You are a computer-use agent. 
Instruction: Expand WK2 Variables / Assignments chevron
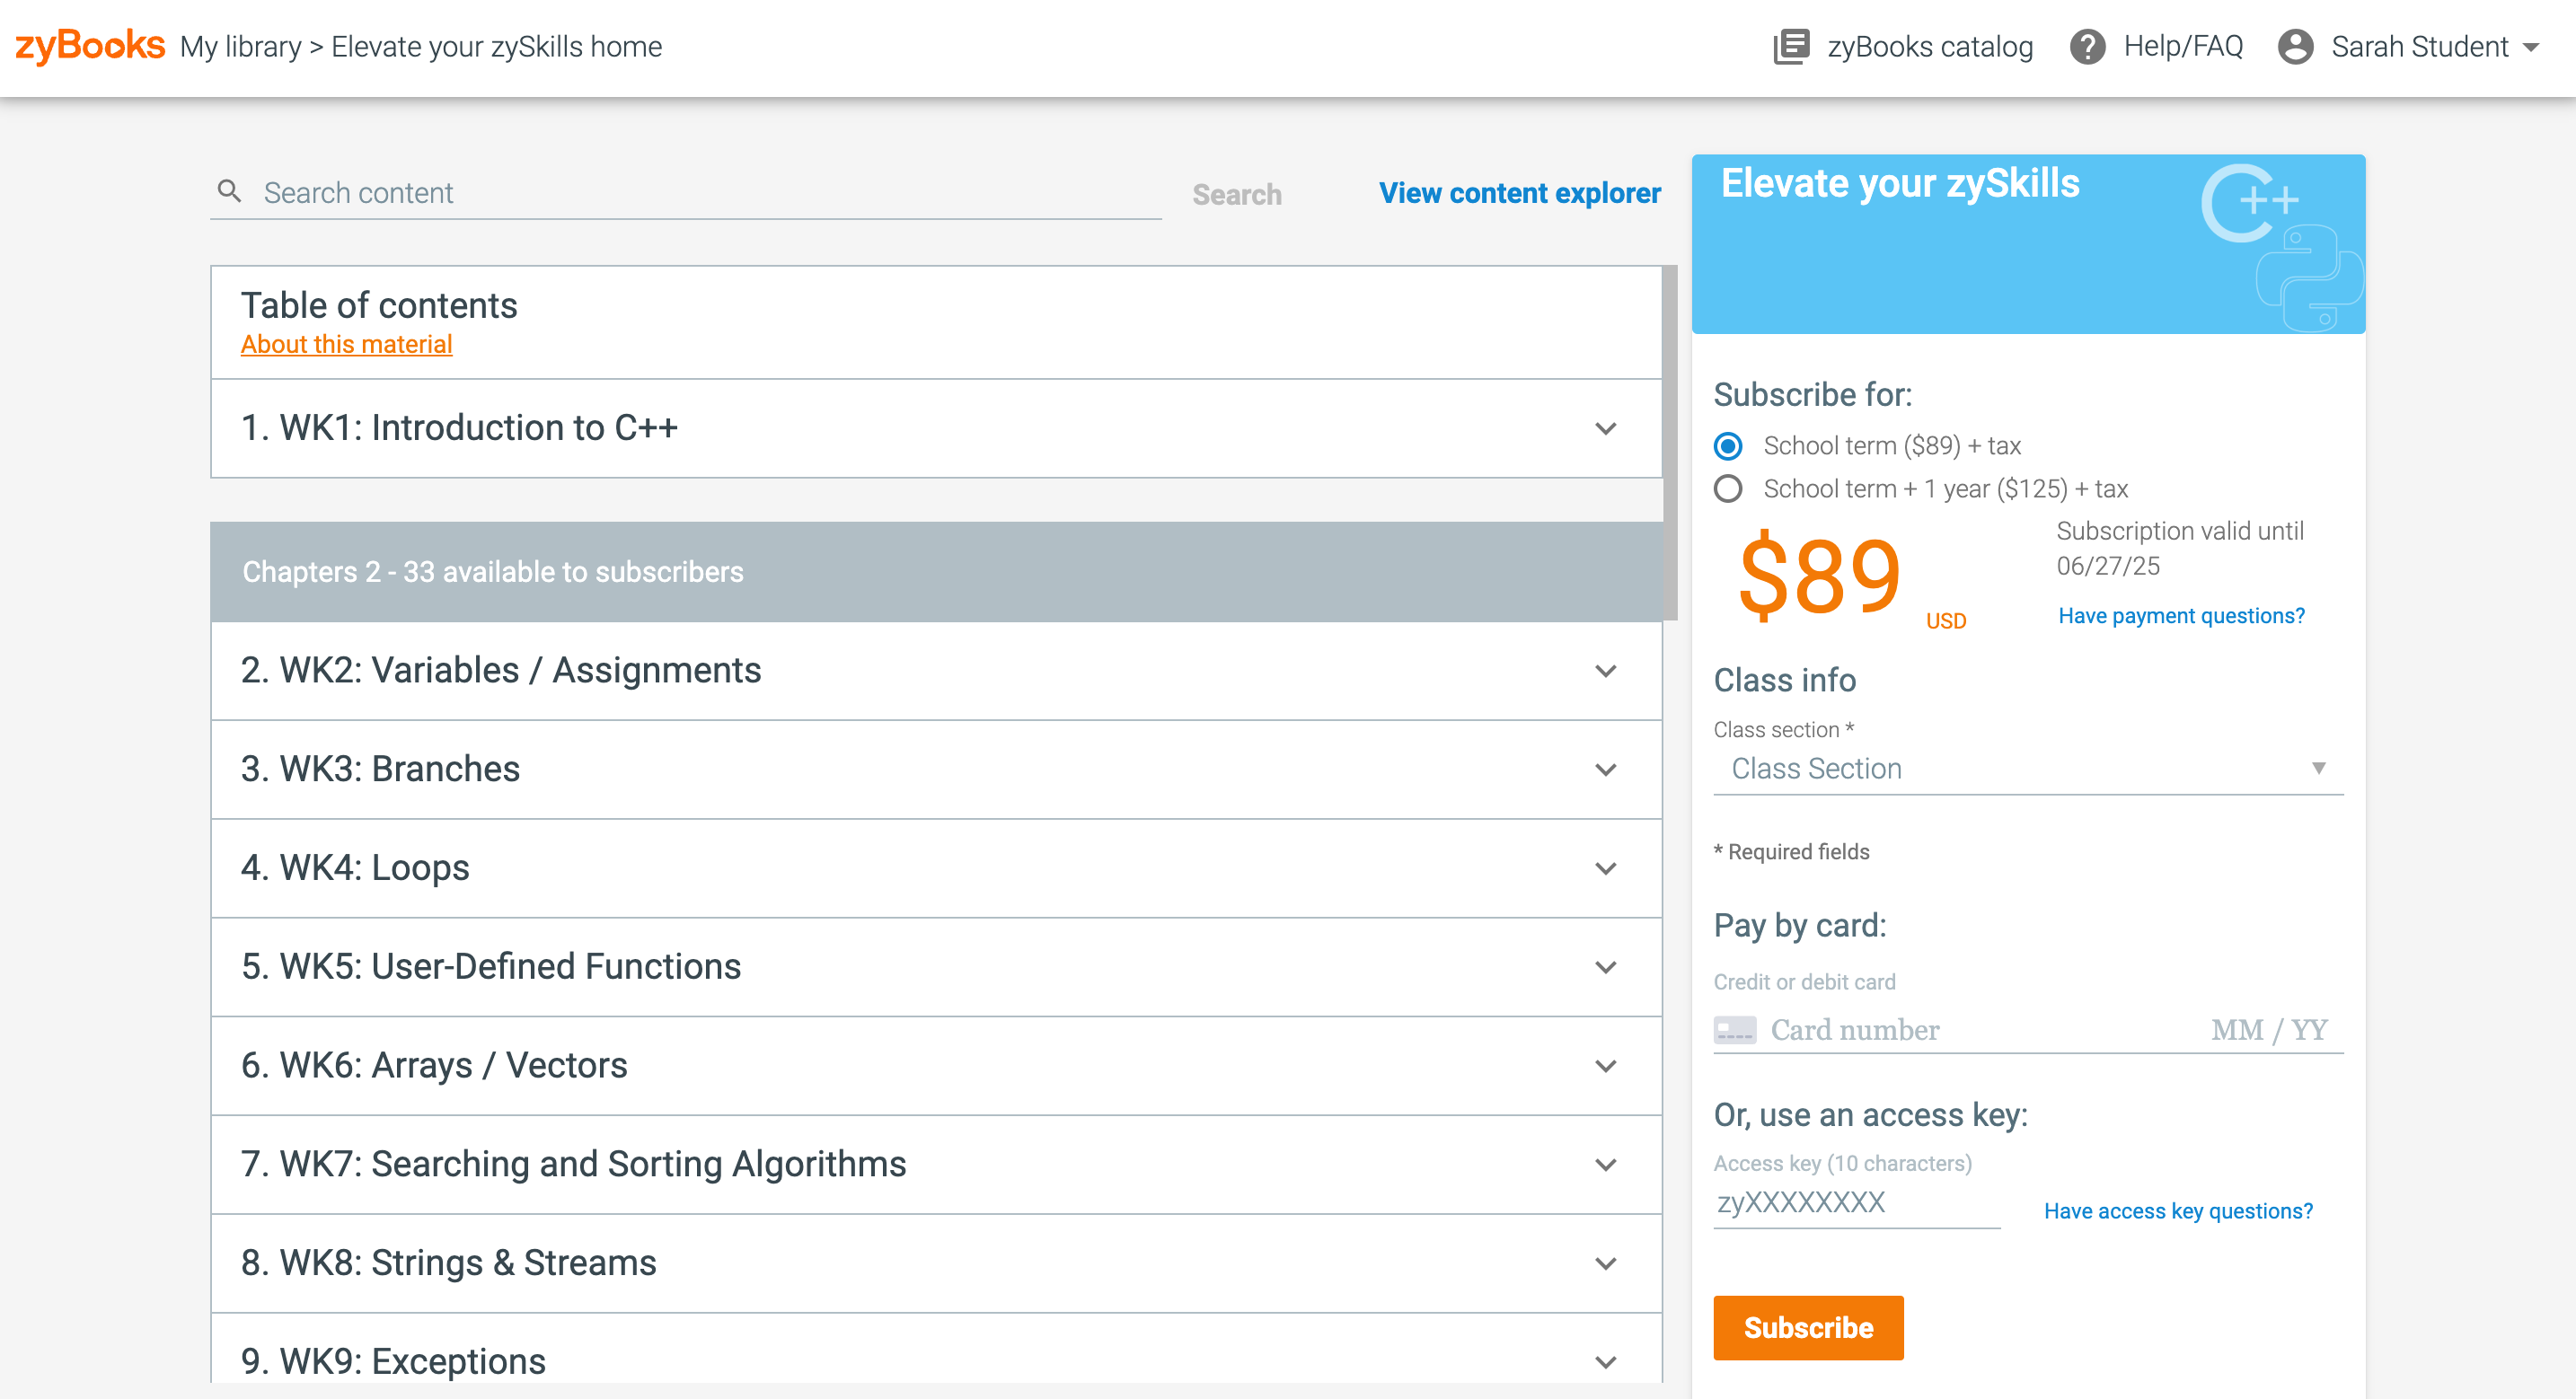coord(1605,671)
